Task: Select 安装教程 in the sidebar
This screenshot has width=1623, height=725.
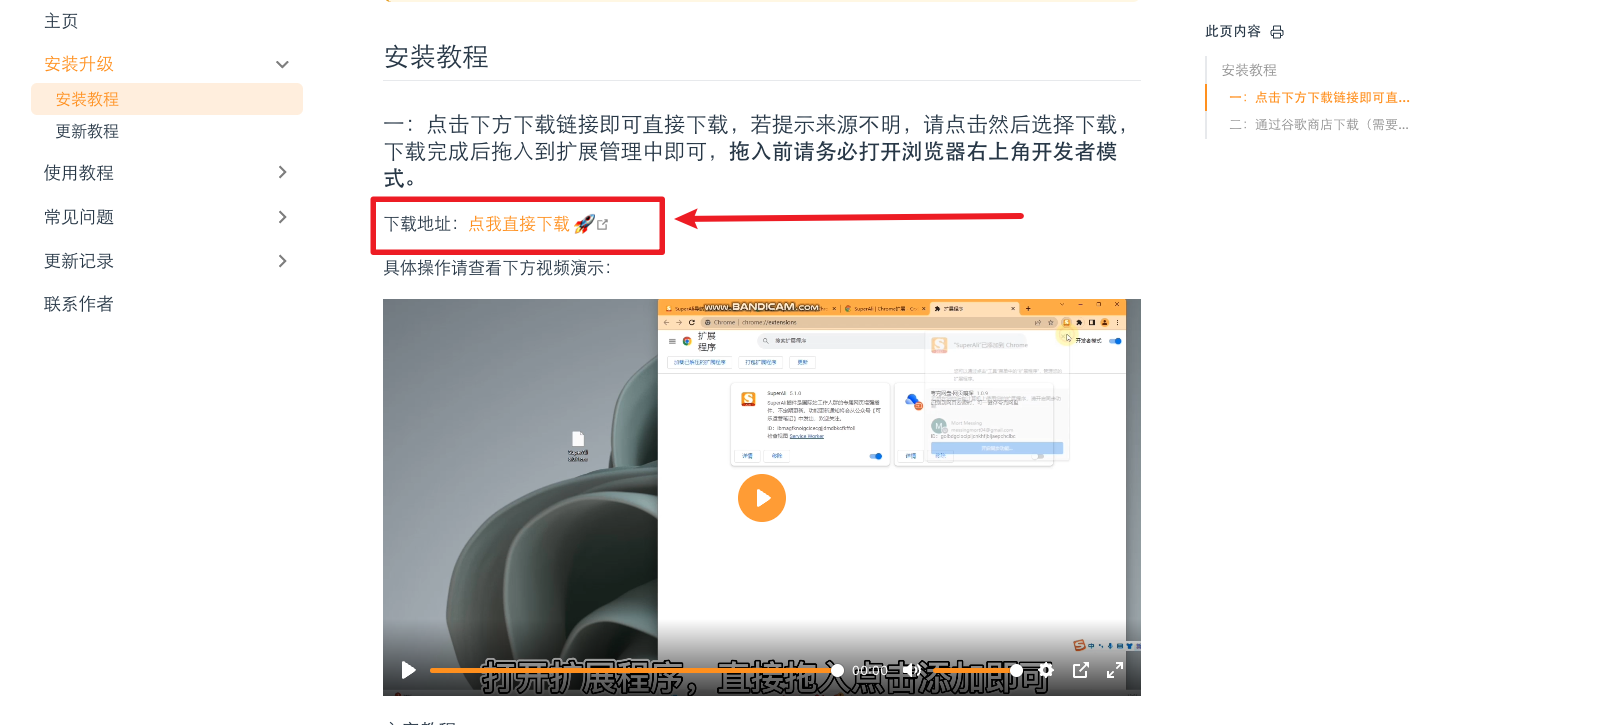Action: (x=87, y=99)
